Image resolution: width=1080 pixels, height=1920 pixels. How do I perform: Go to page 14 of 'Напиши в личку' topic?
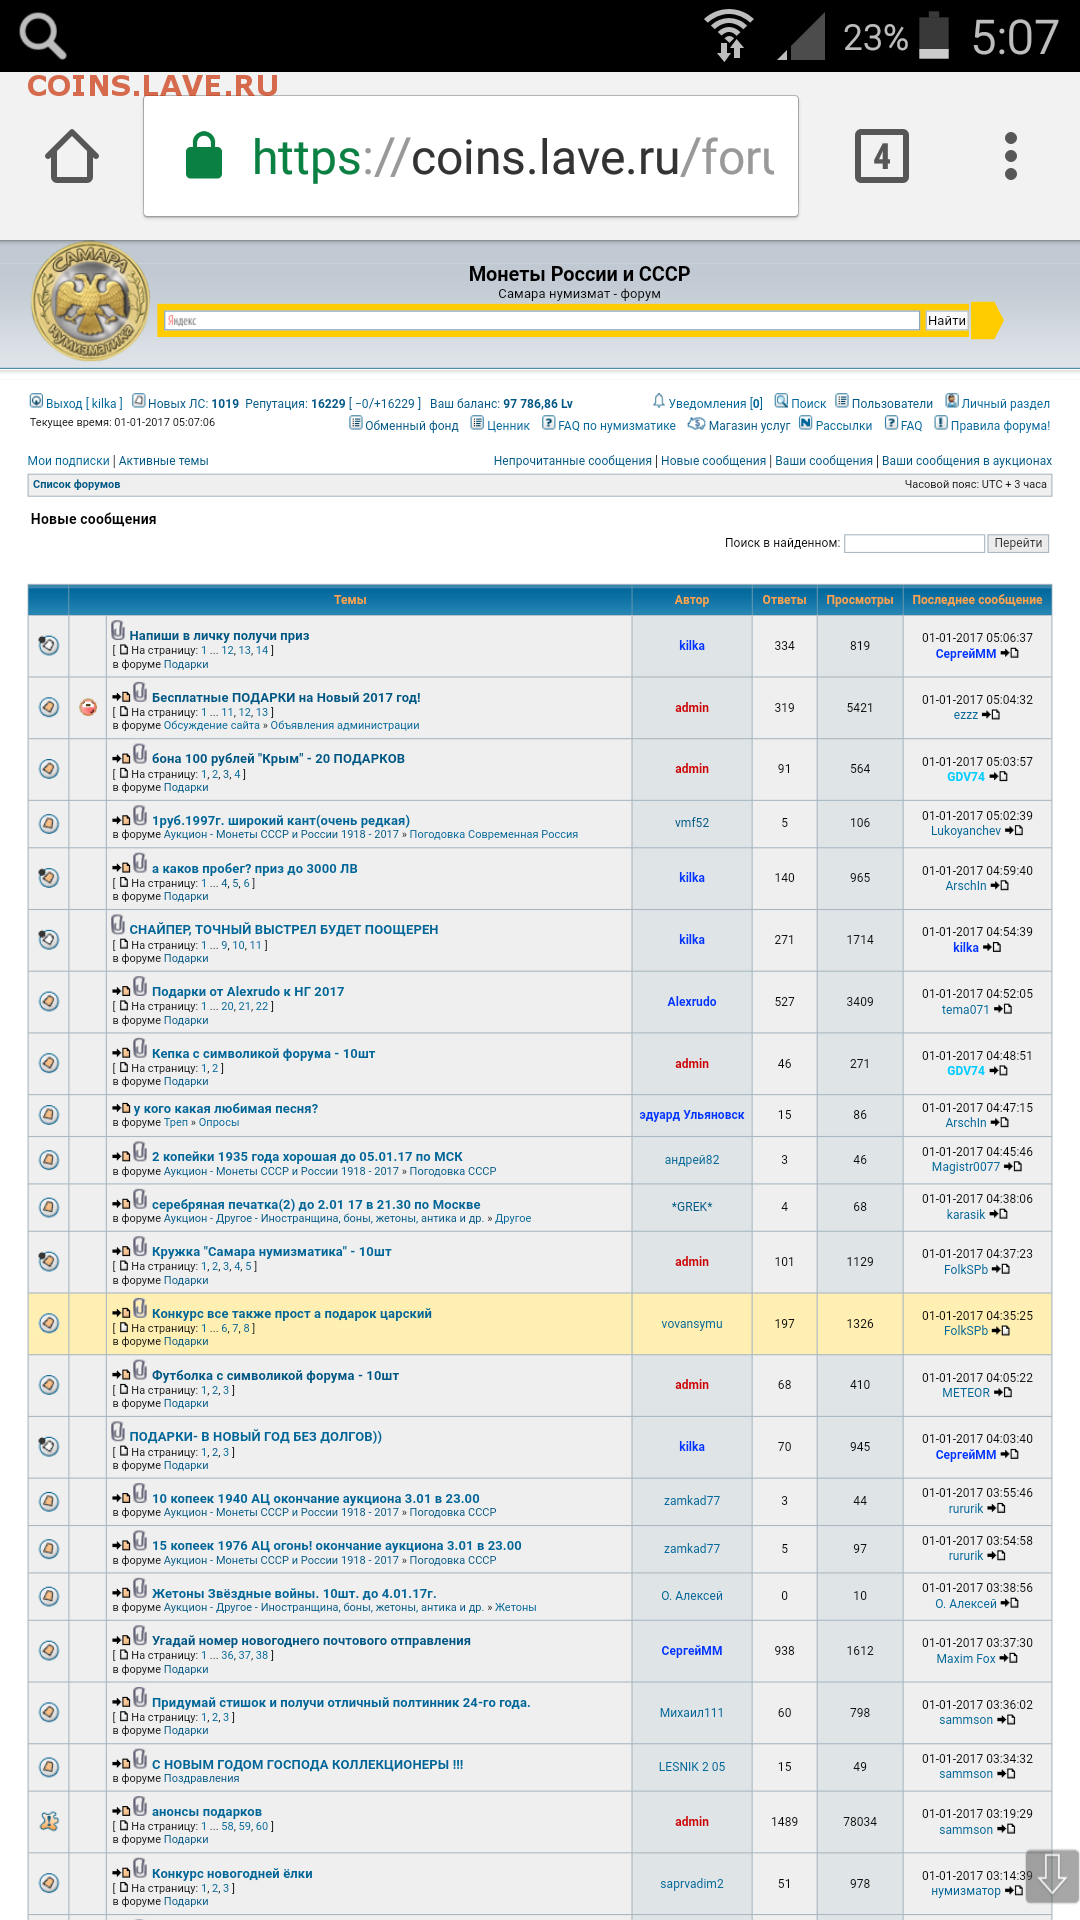262,651
